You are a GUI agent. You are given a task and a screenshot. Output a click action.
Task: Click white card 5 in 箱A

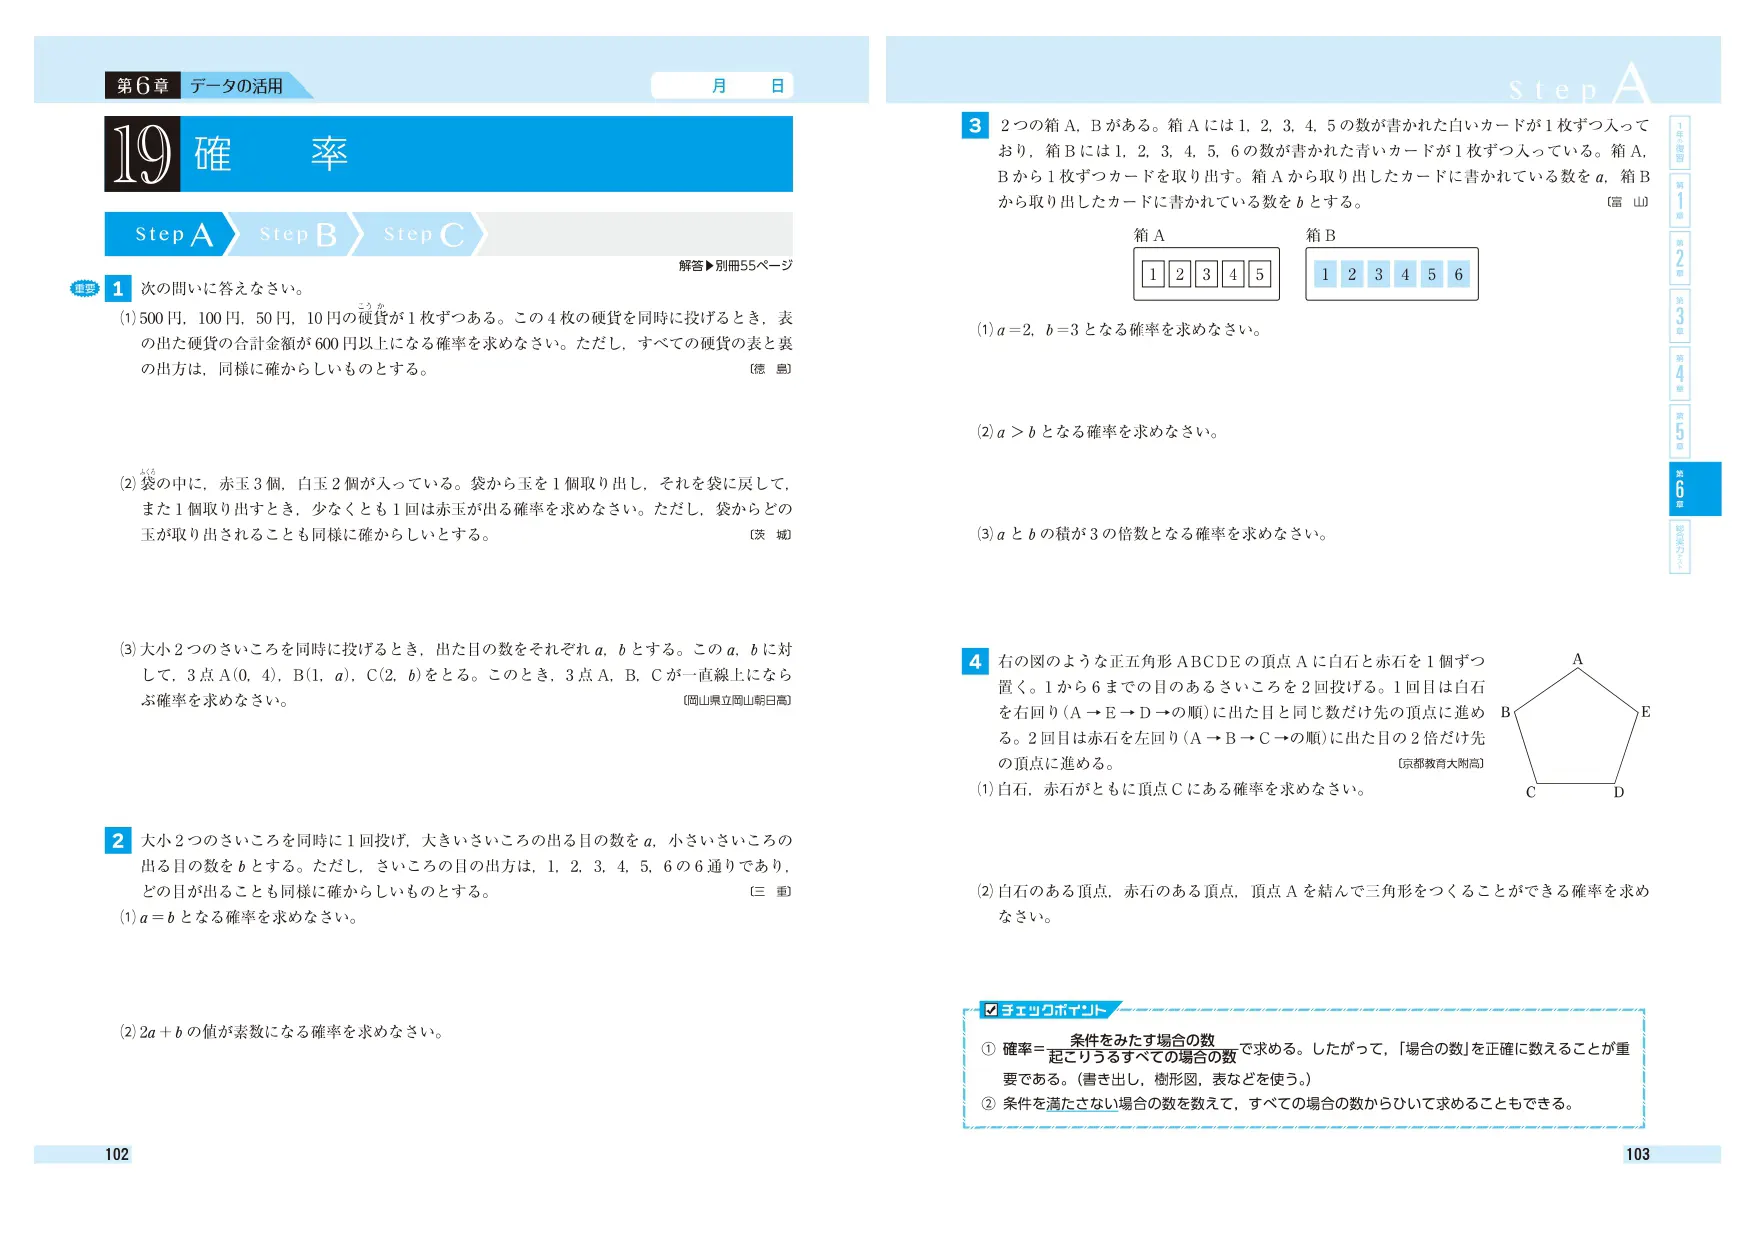(1260, 274)
